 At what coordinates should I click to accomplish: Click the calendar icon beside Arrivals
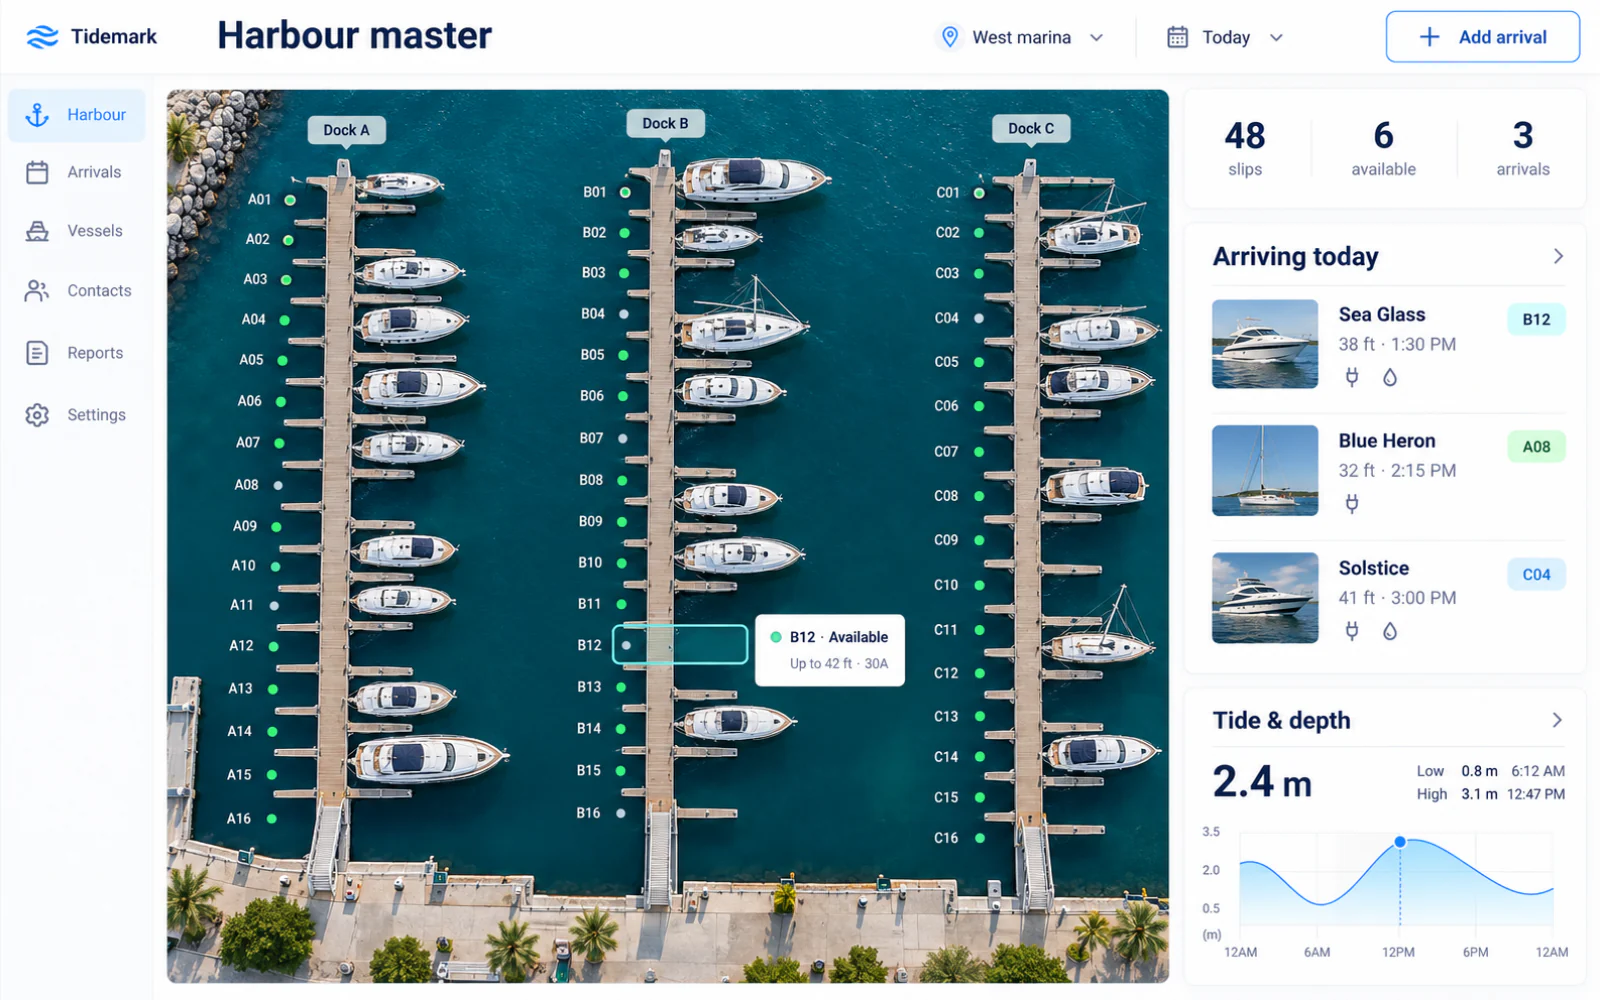(x=37, y=173)
